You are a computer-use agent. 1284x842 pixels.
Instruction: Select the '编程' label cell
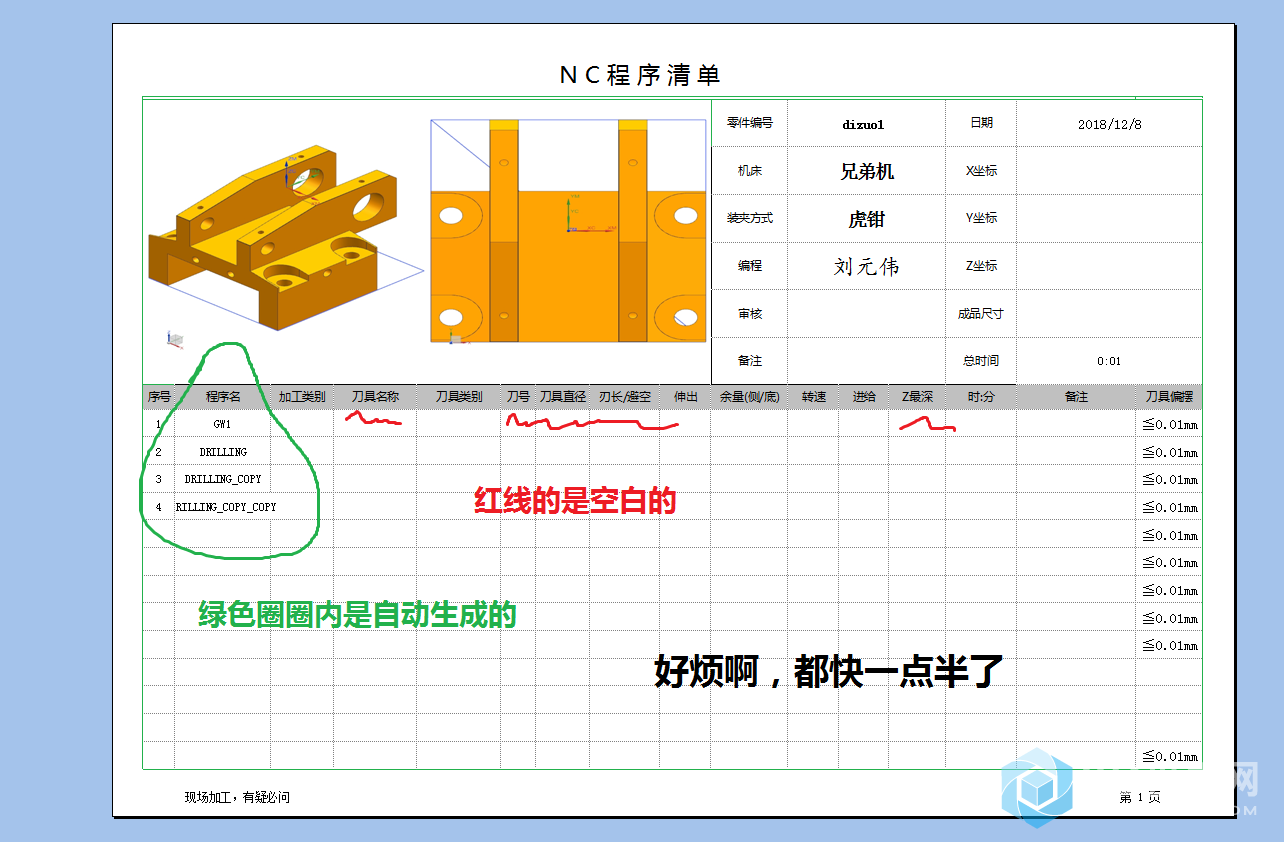click(x=750, y=266)
